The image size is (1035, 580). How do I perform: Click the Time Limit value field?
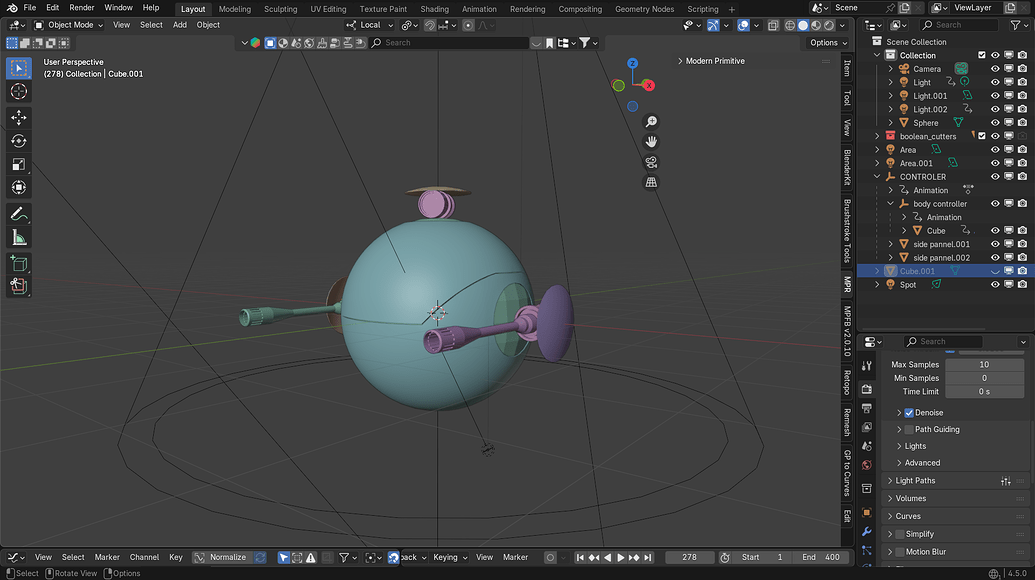point(984,392)
